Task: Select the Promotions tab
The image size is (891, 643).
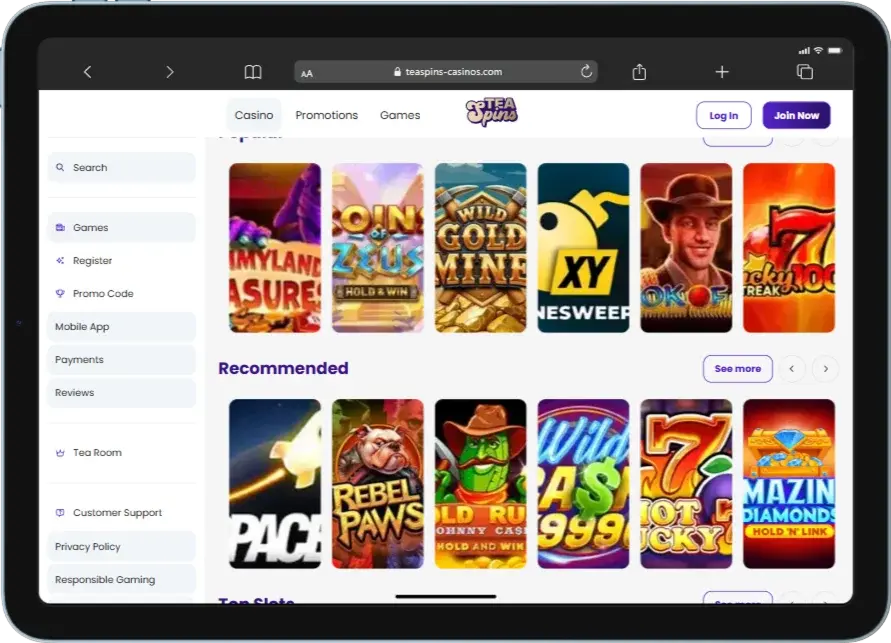Action: pos(326,114)
